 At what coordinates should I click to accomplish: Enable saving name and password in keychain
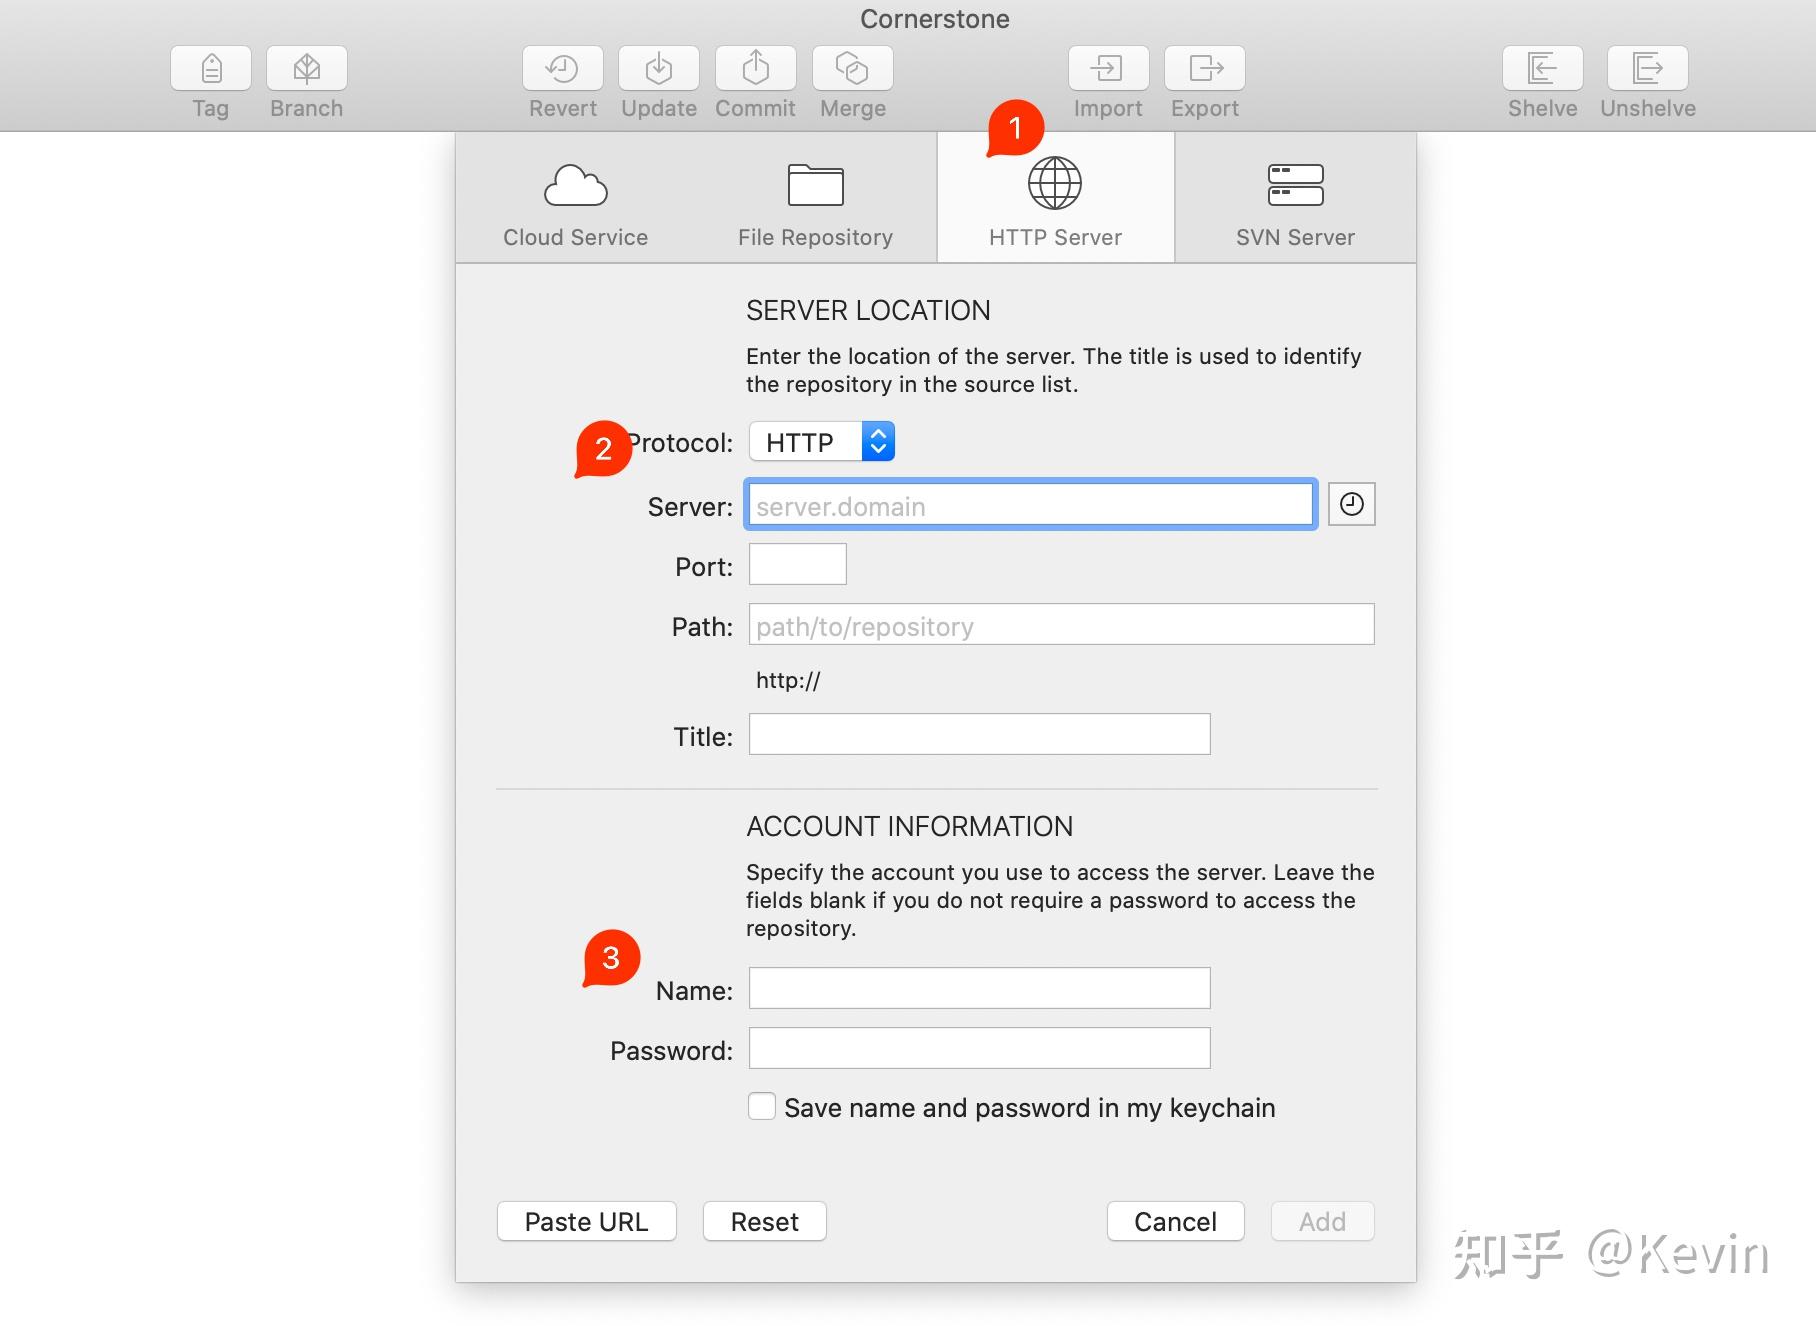[762, 1107]
